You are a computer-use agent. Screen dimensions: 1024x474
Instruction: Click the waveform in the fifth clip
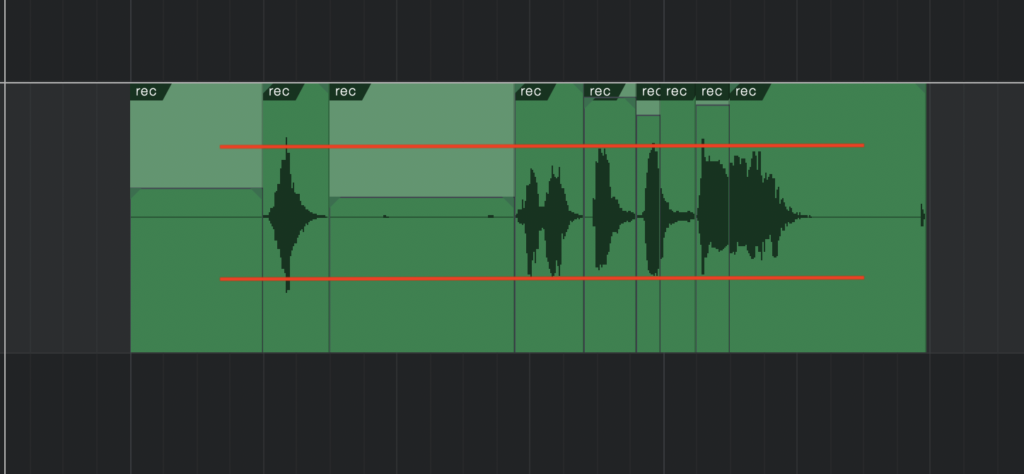603,212
